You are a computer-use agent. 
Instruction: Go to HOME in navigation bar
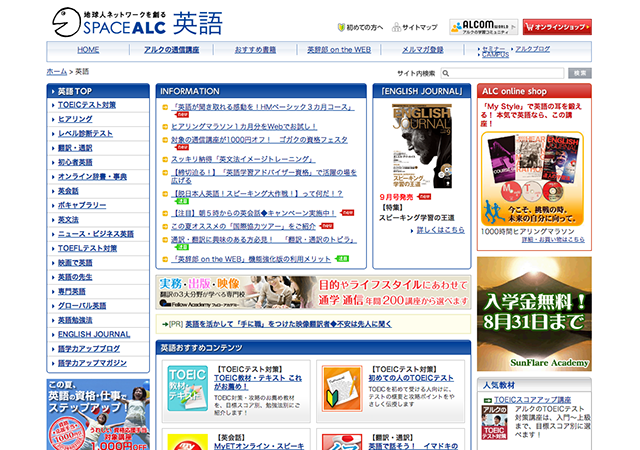click(x=88, y=50)
